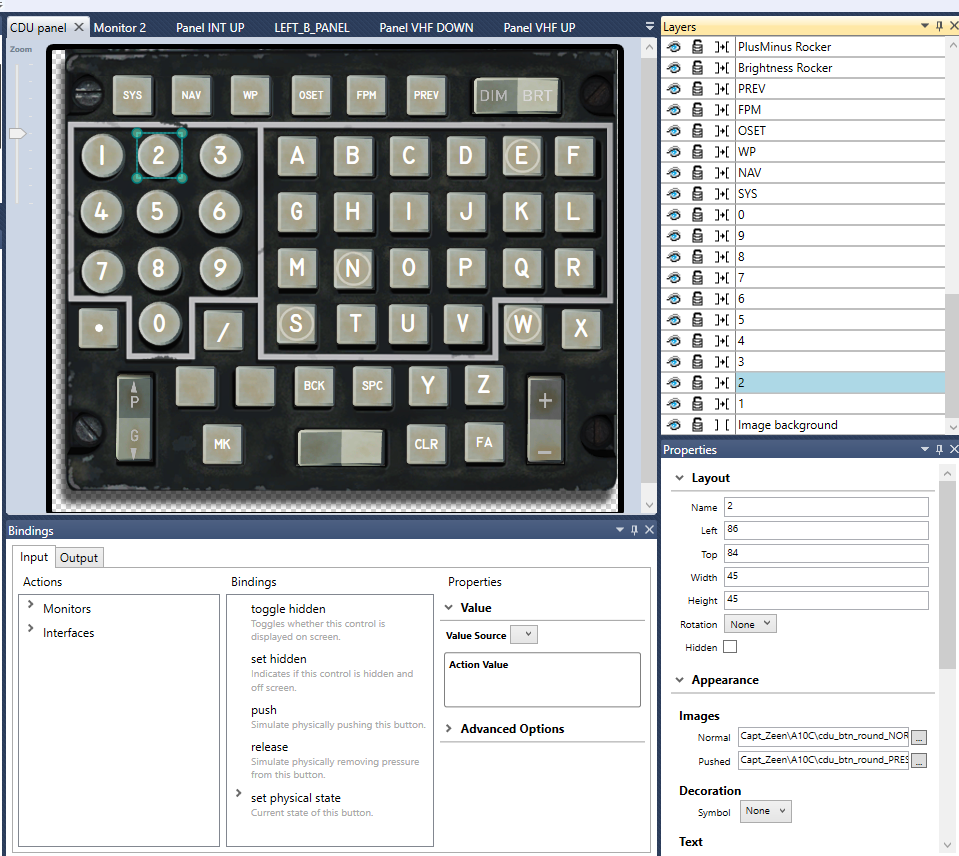Click lock icon on Image background layer
959x856 pixels.
tap(697, 425)
